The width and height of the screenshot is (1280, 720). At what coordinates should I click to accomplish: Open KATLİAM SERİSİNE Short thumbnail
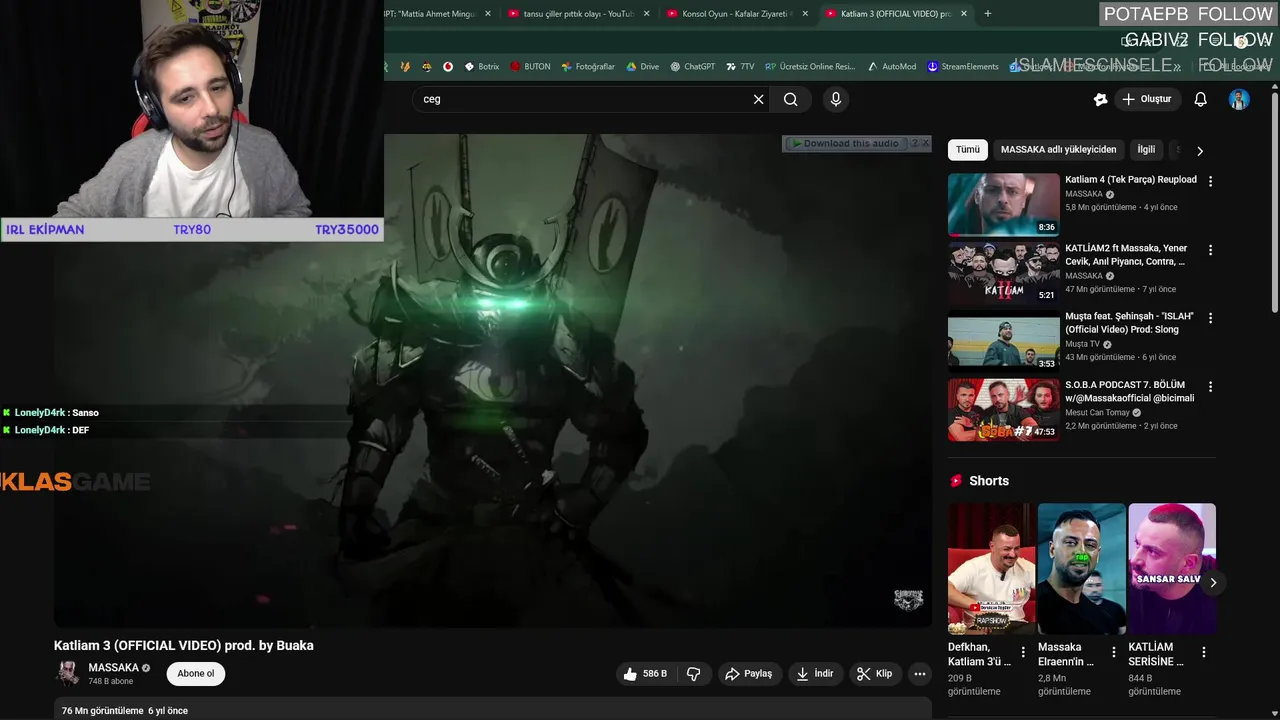pos(1171,569)
